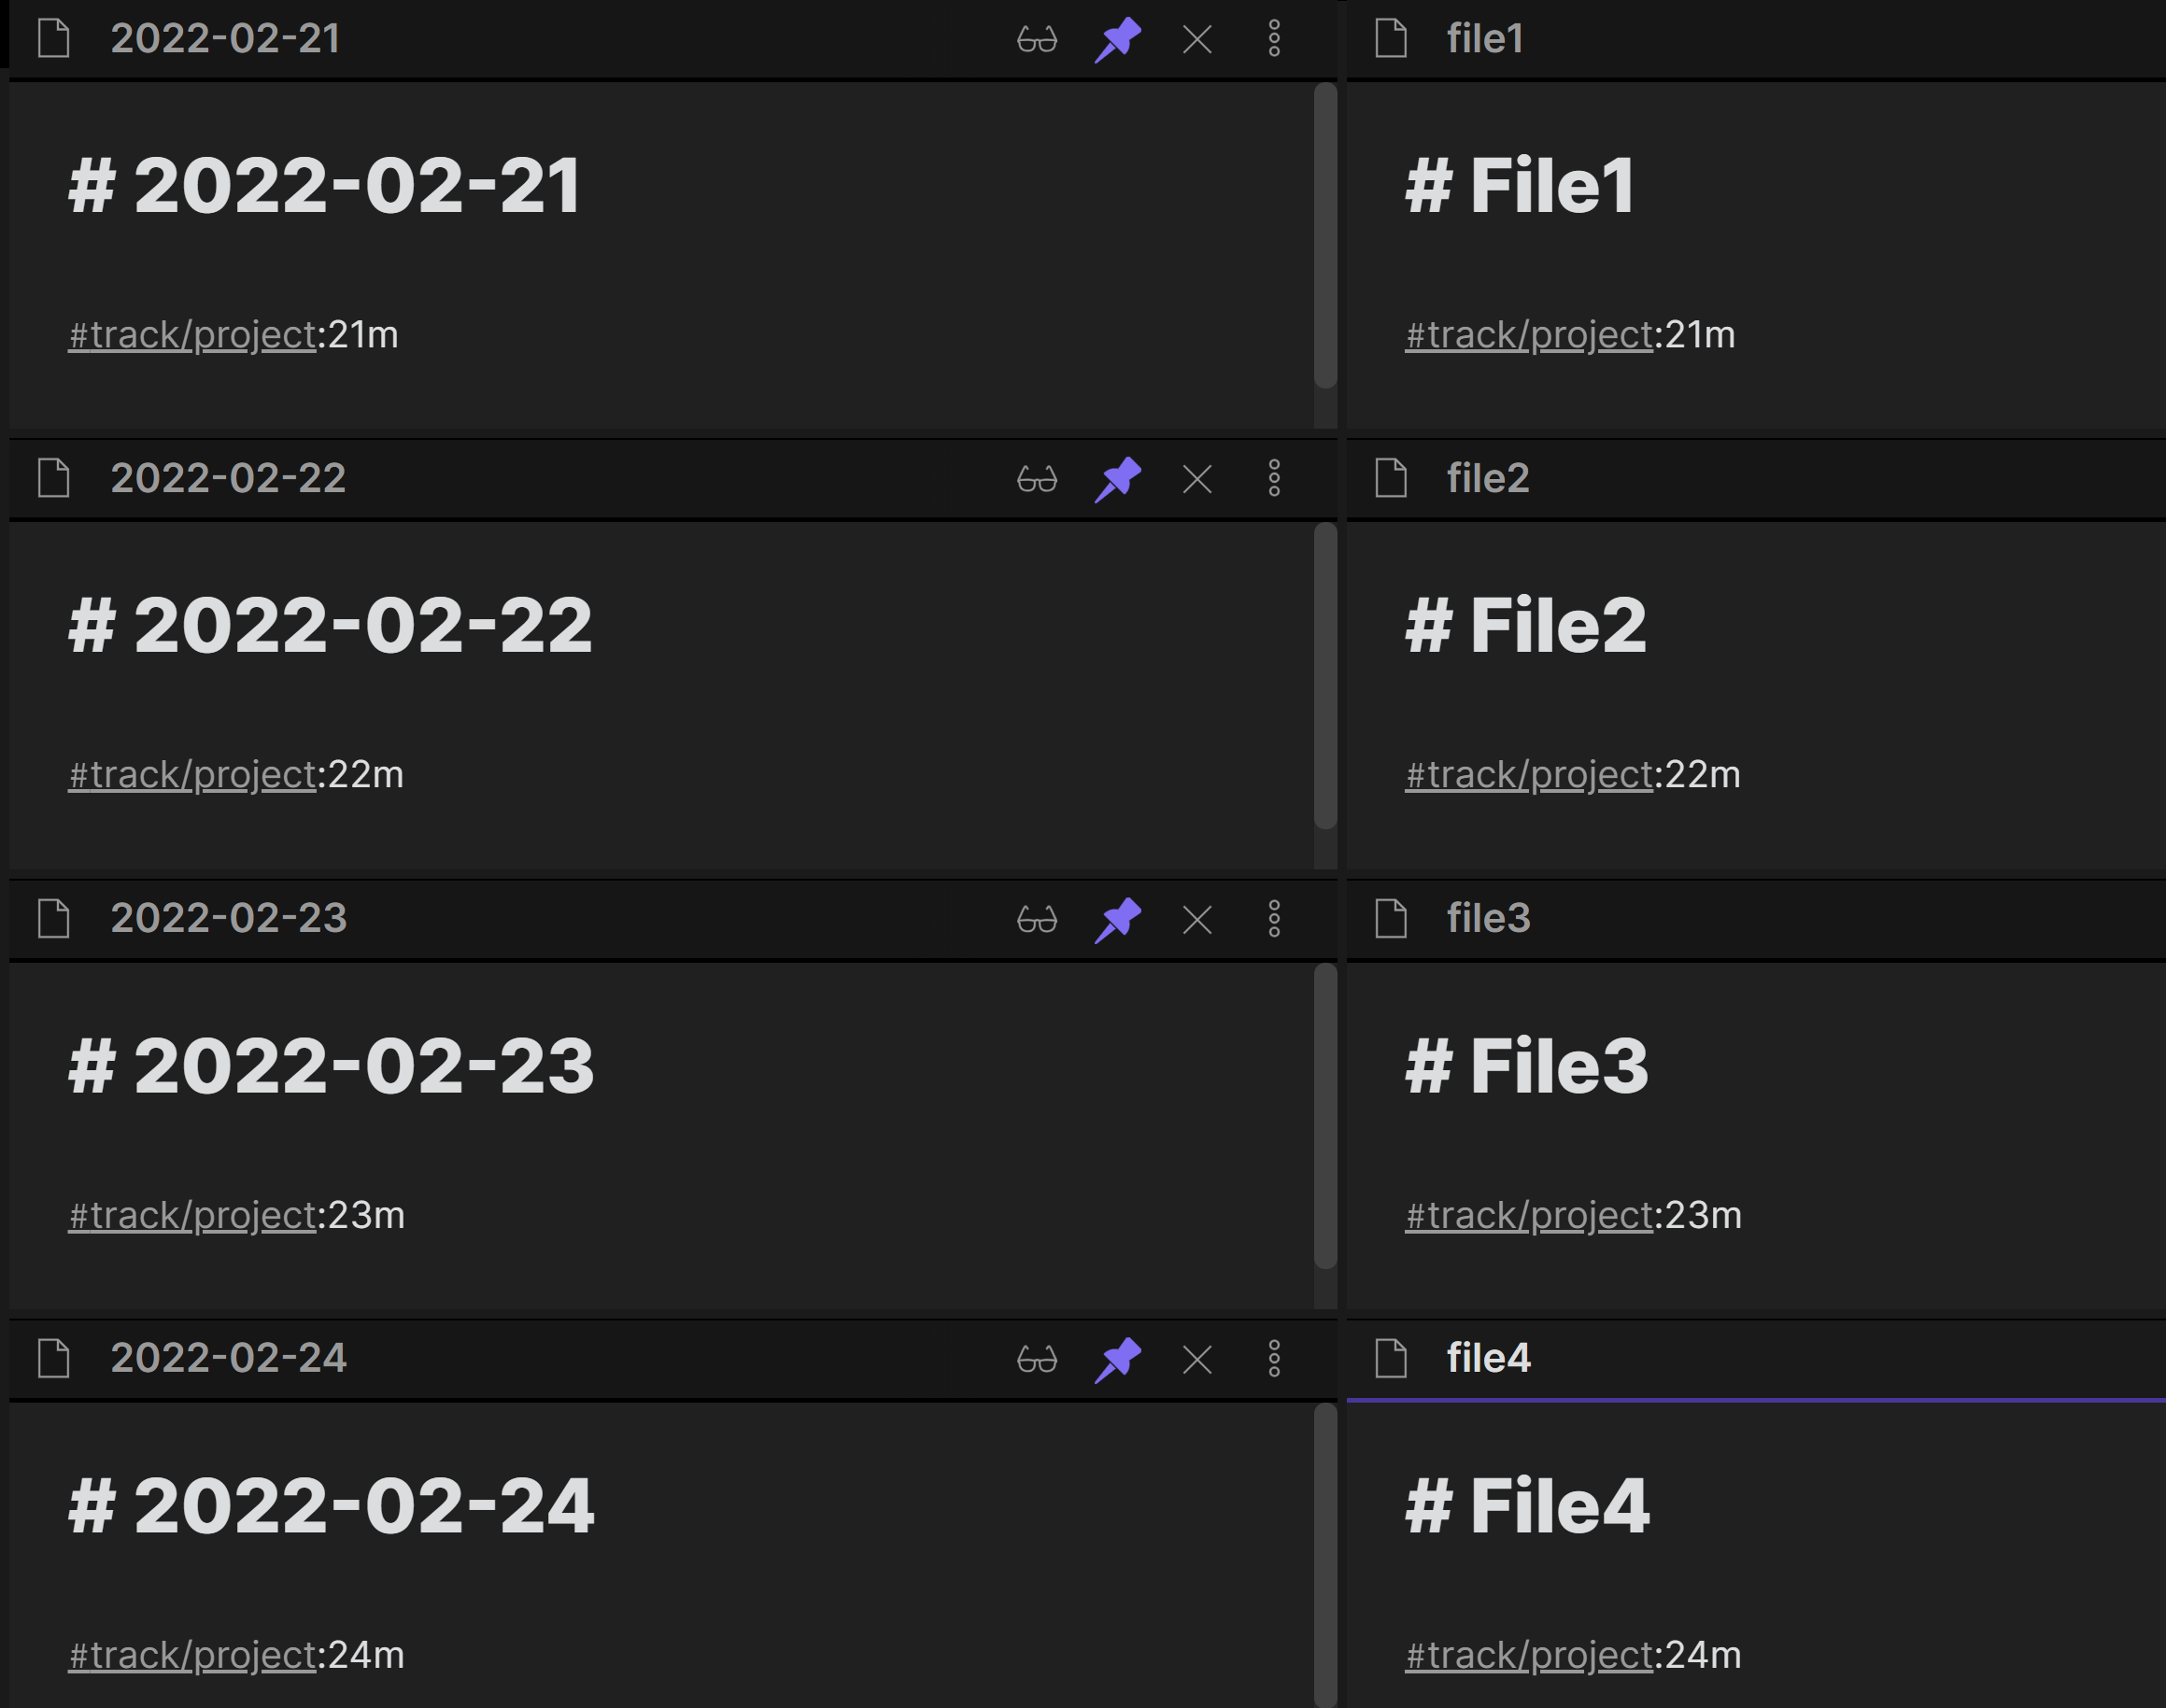Switch the 2022-02-23 pane to reading view
Screen dimensions: 2166x1708
(x=1039, y=919)
